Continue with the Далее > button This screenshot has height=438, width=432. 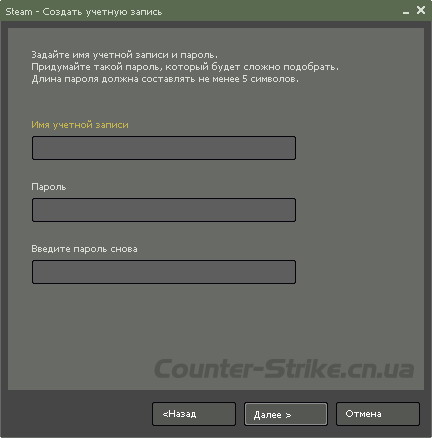click(x=286, y=414)
